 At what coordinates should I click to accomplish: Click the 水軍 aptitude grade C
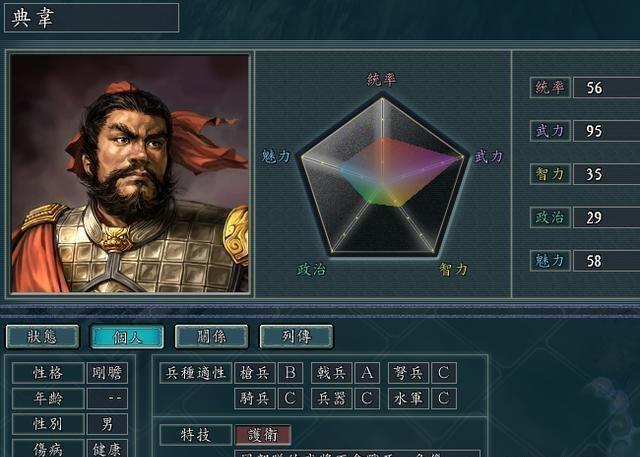click(x=444, y=398)
